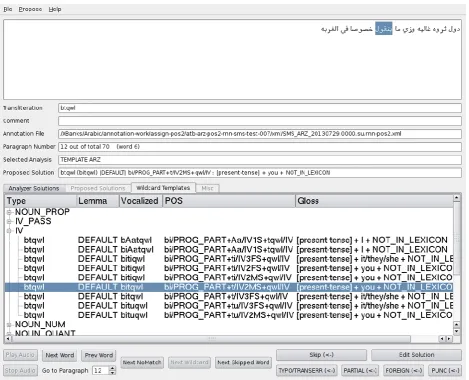The height and width of the screenshot is (380, 469).
Task: Select row vocalized biAatqwl
Action: point(229,249)
